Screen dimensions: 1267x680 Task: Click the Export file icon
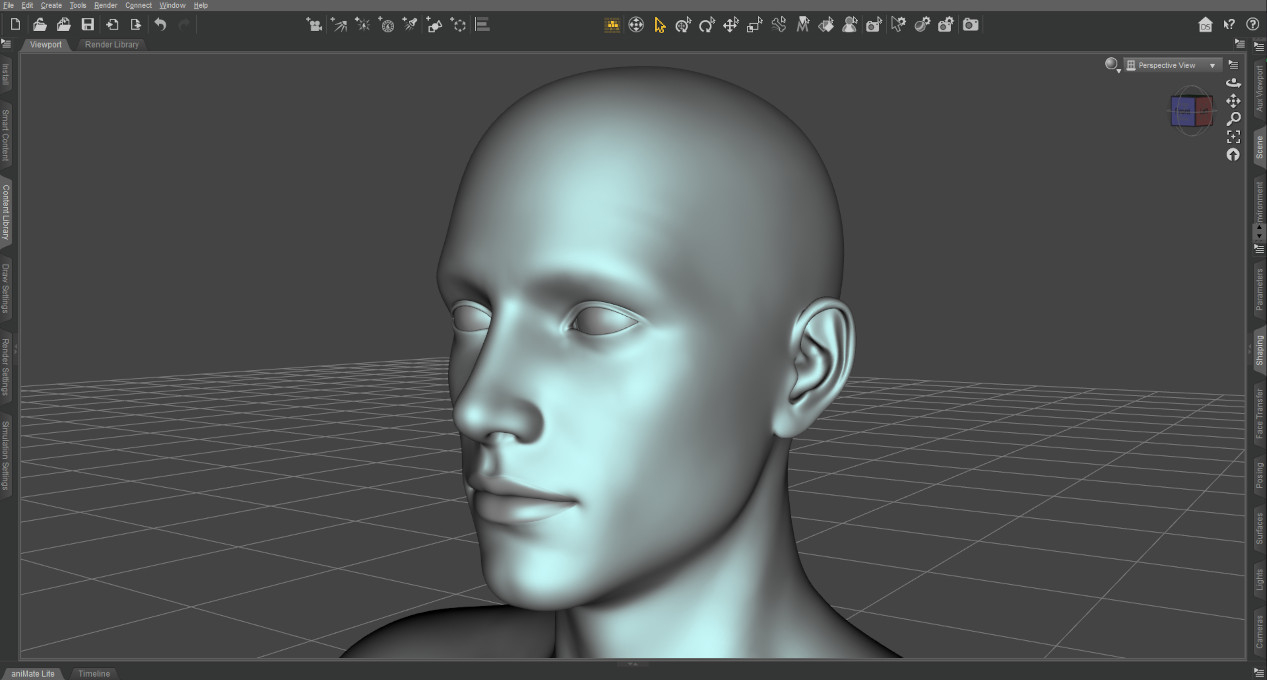(x=136, y=25)
